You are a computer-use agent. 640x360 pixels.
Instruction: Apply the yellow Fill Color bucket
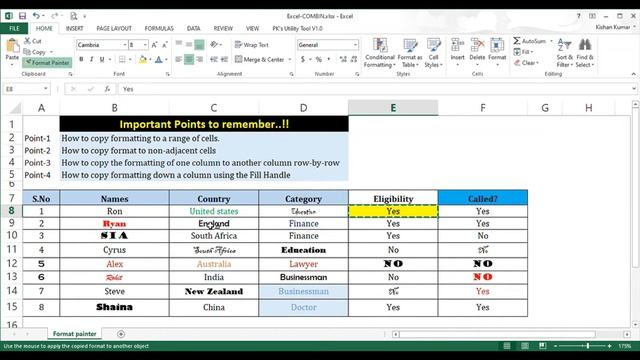(x=142, y=60)
